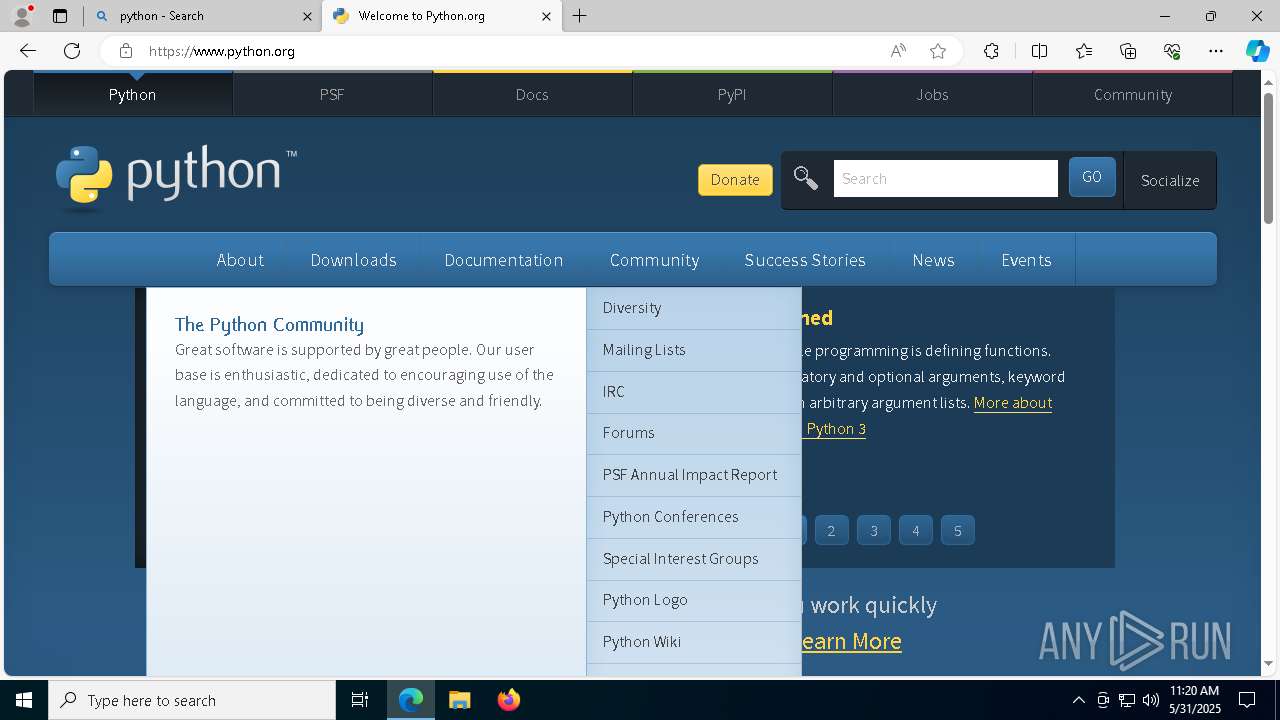
Task: Go to slide 5 of carousel
Action: tap(957, 531)
